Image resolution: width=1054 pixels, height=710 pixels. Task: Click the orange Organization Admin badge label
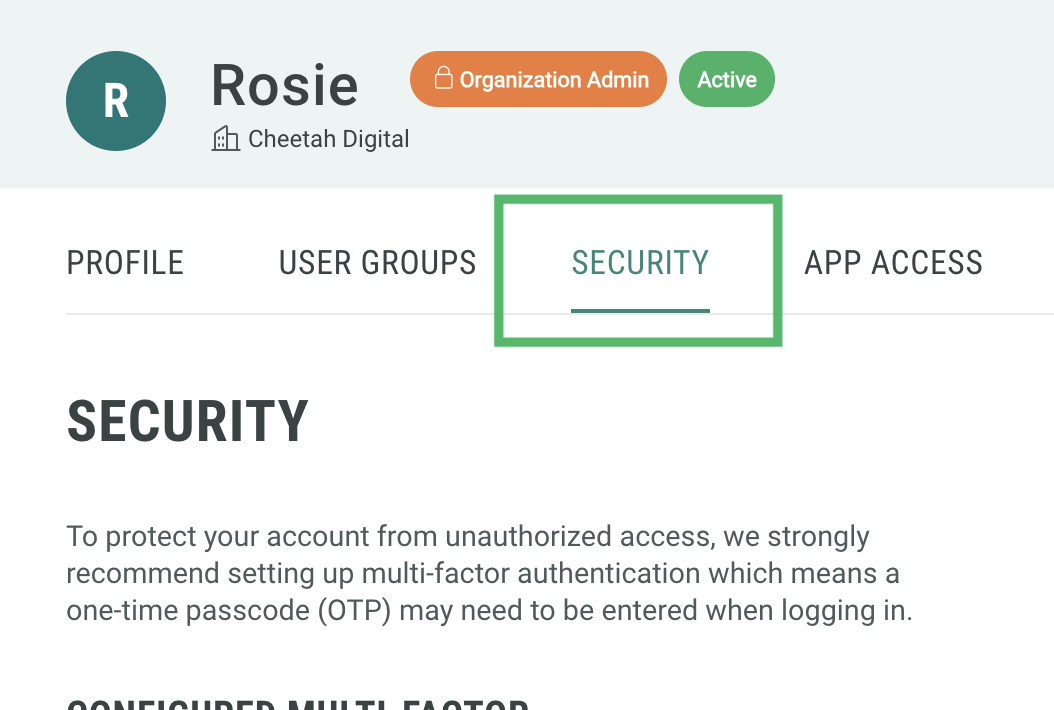(x=538, y=79)
